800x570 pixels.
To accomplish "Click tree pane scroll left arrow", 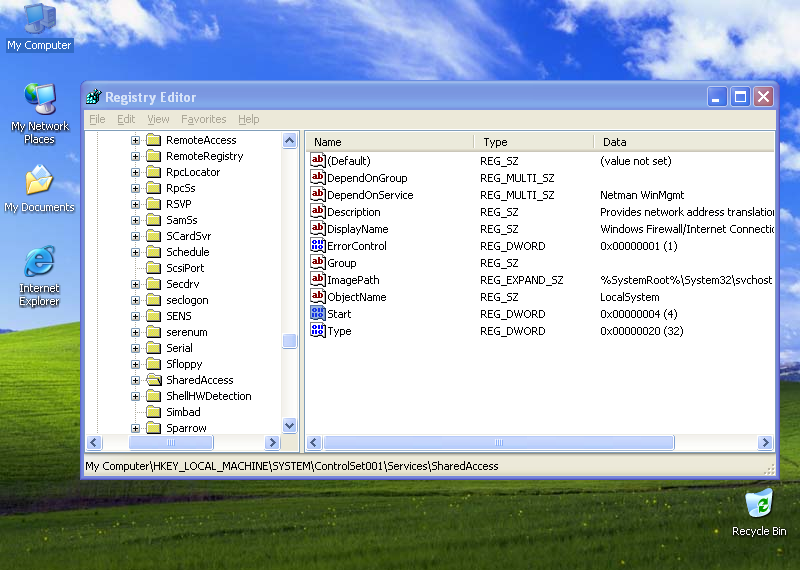I will [94, 442].
